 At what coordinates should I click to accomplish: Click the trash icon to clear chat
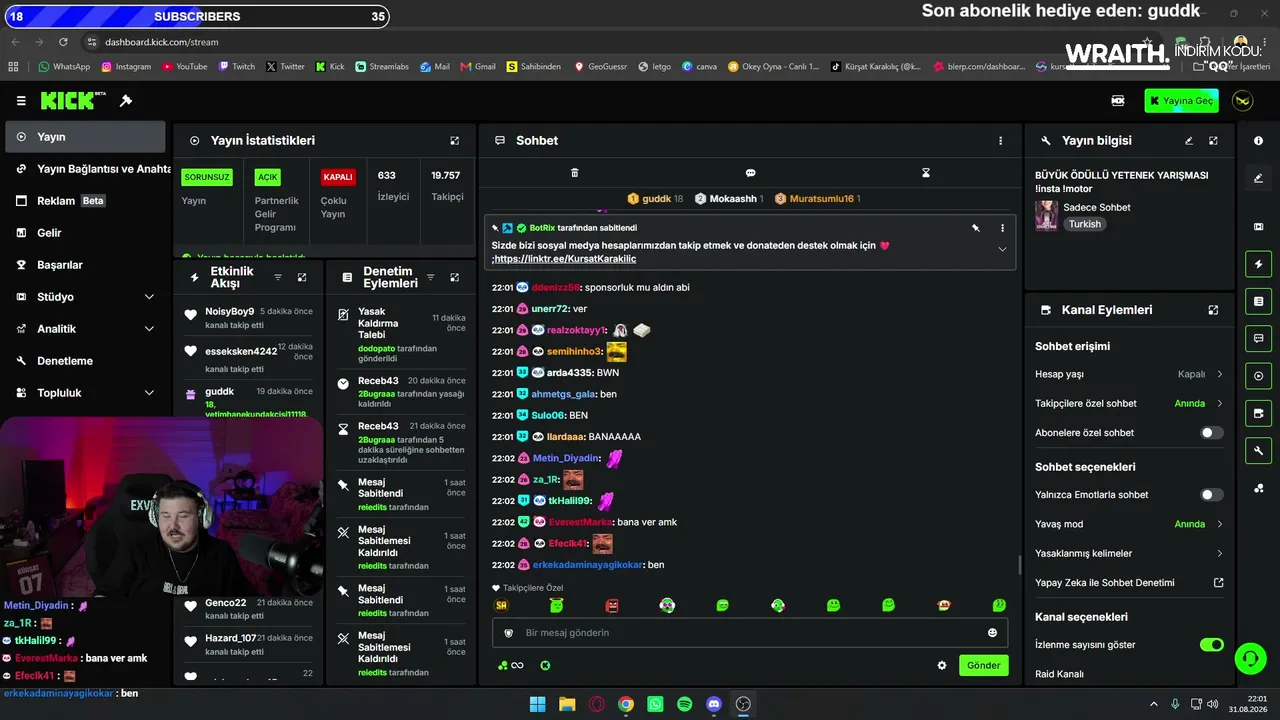(x=575, y=173)
